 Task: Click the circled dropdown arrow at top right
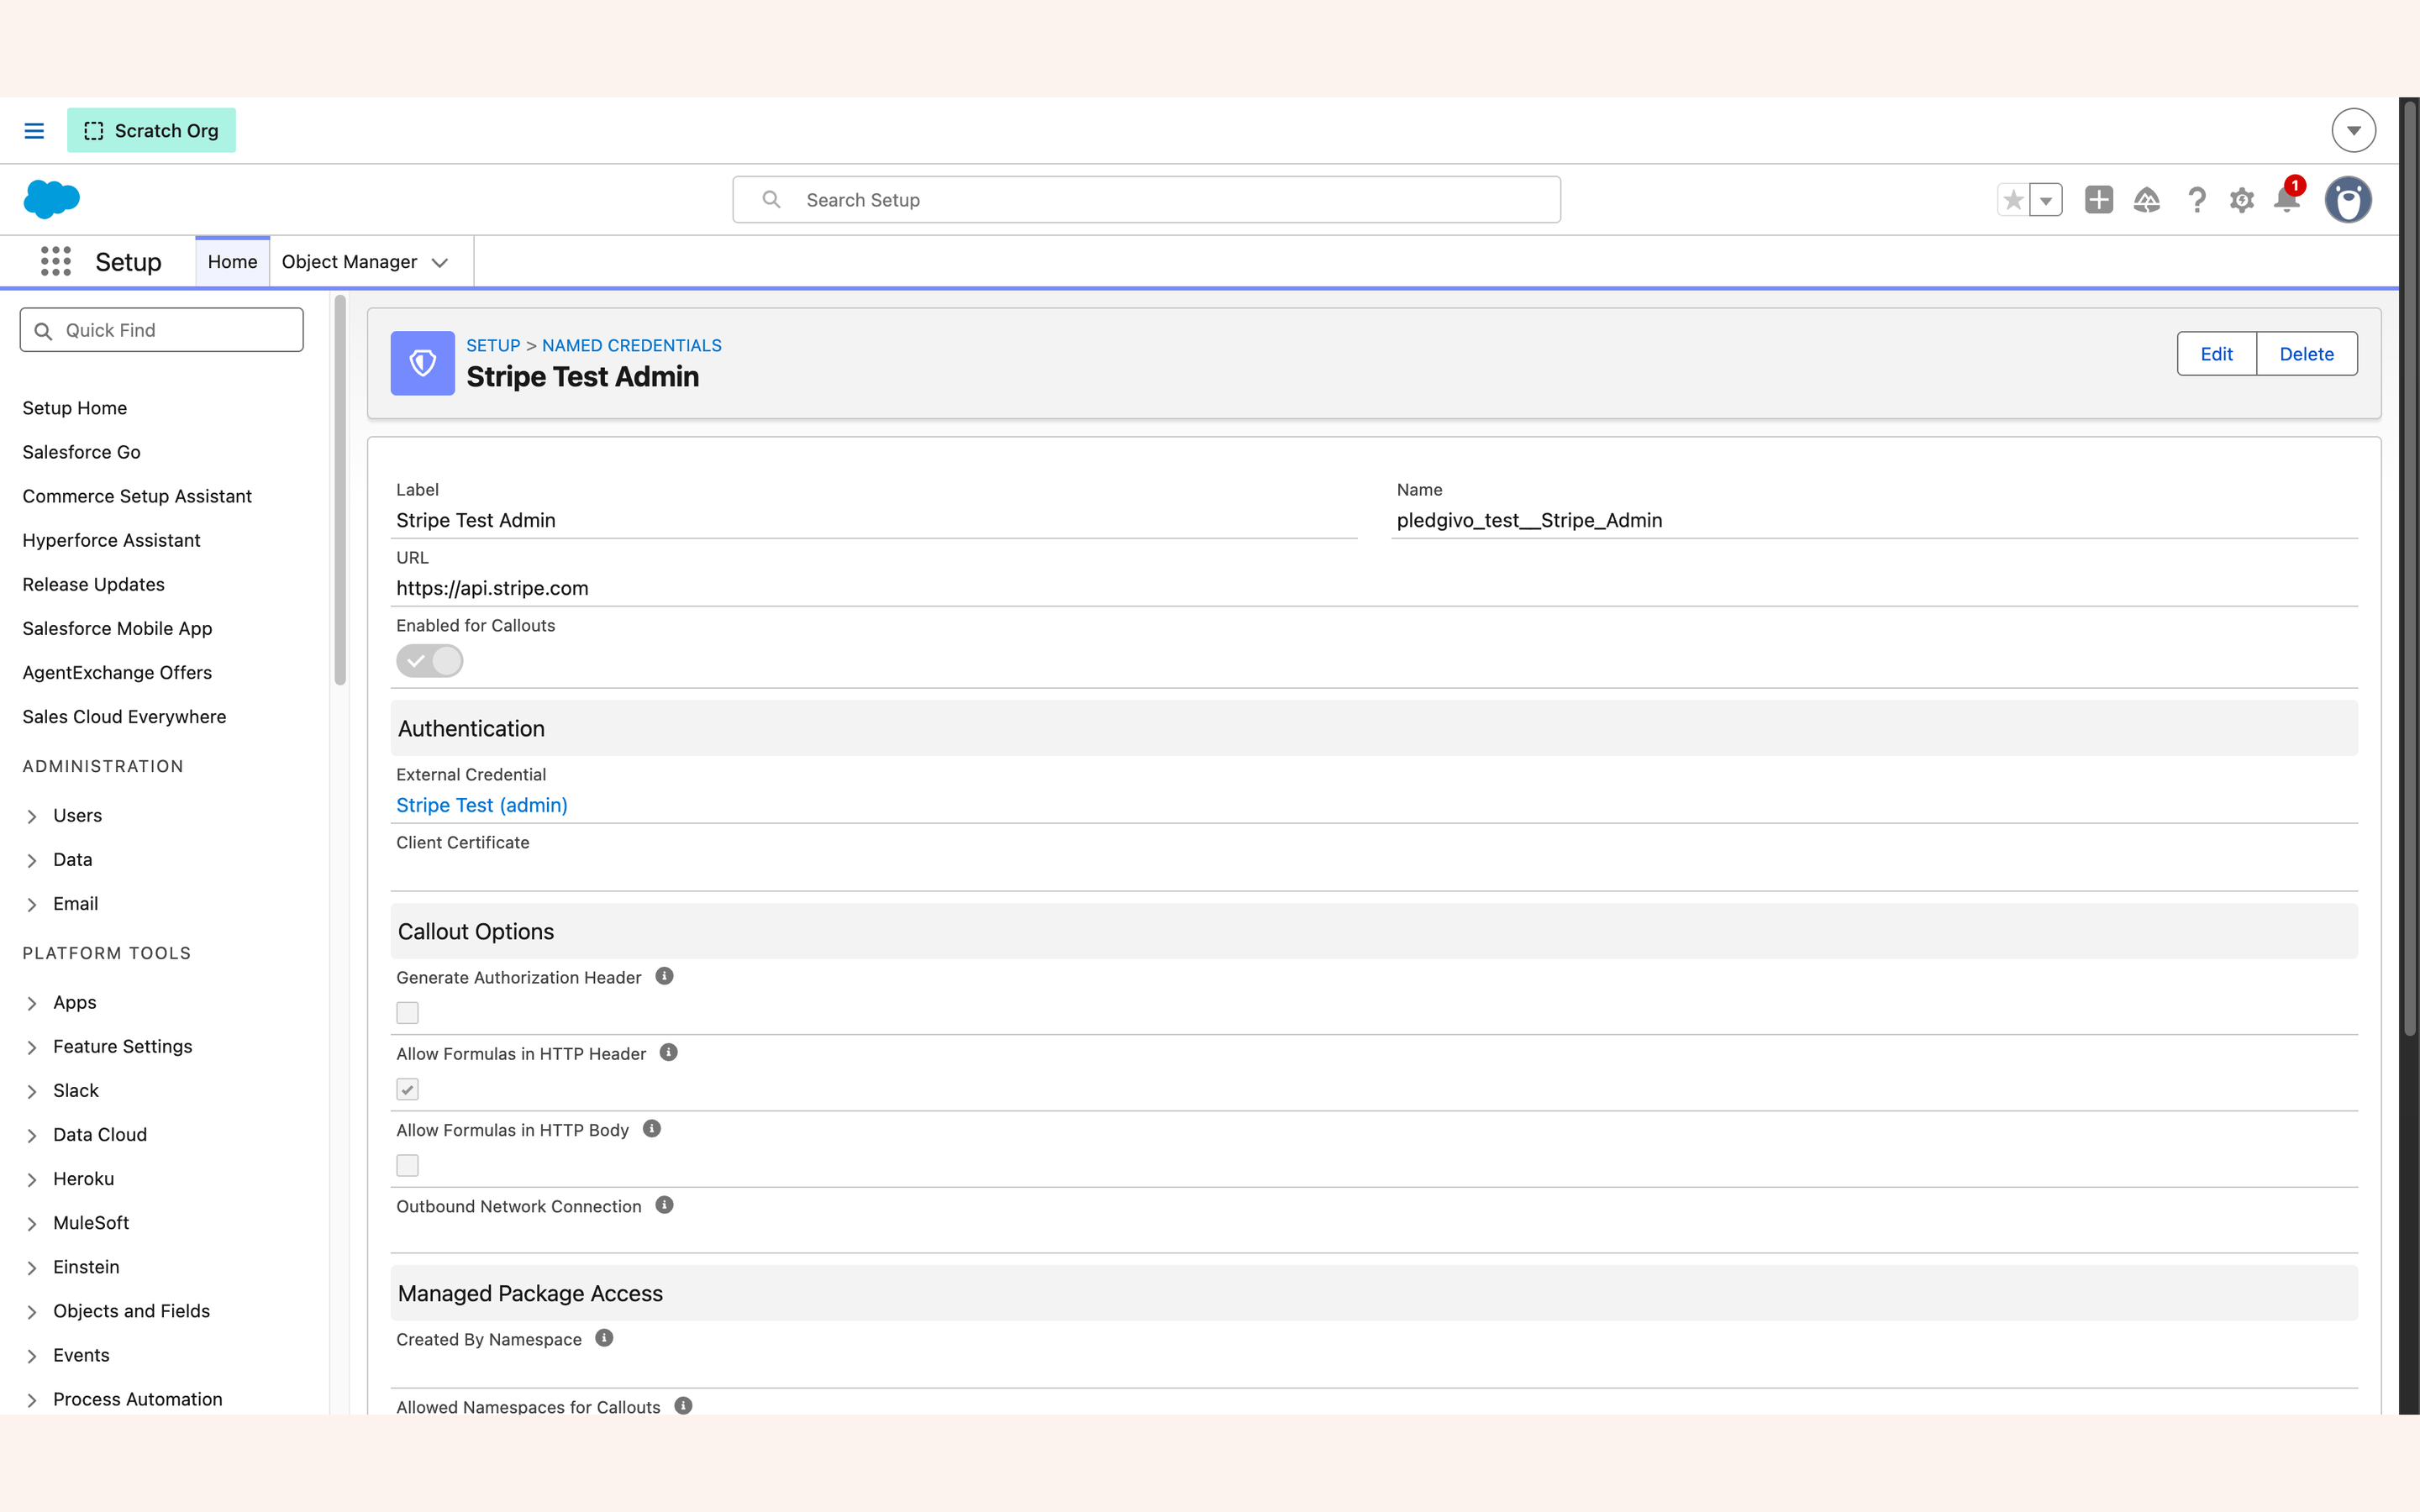2353,130
